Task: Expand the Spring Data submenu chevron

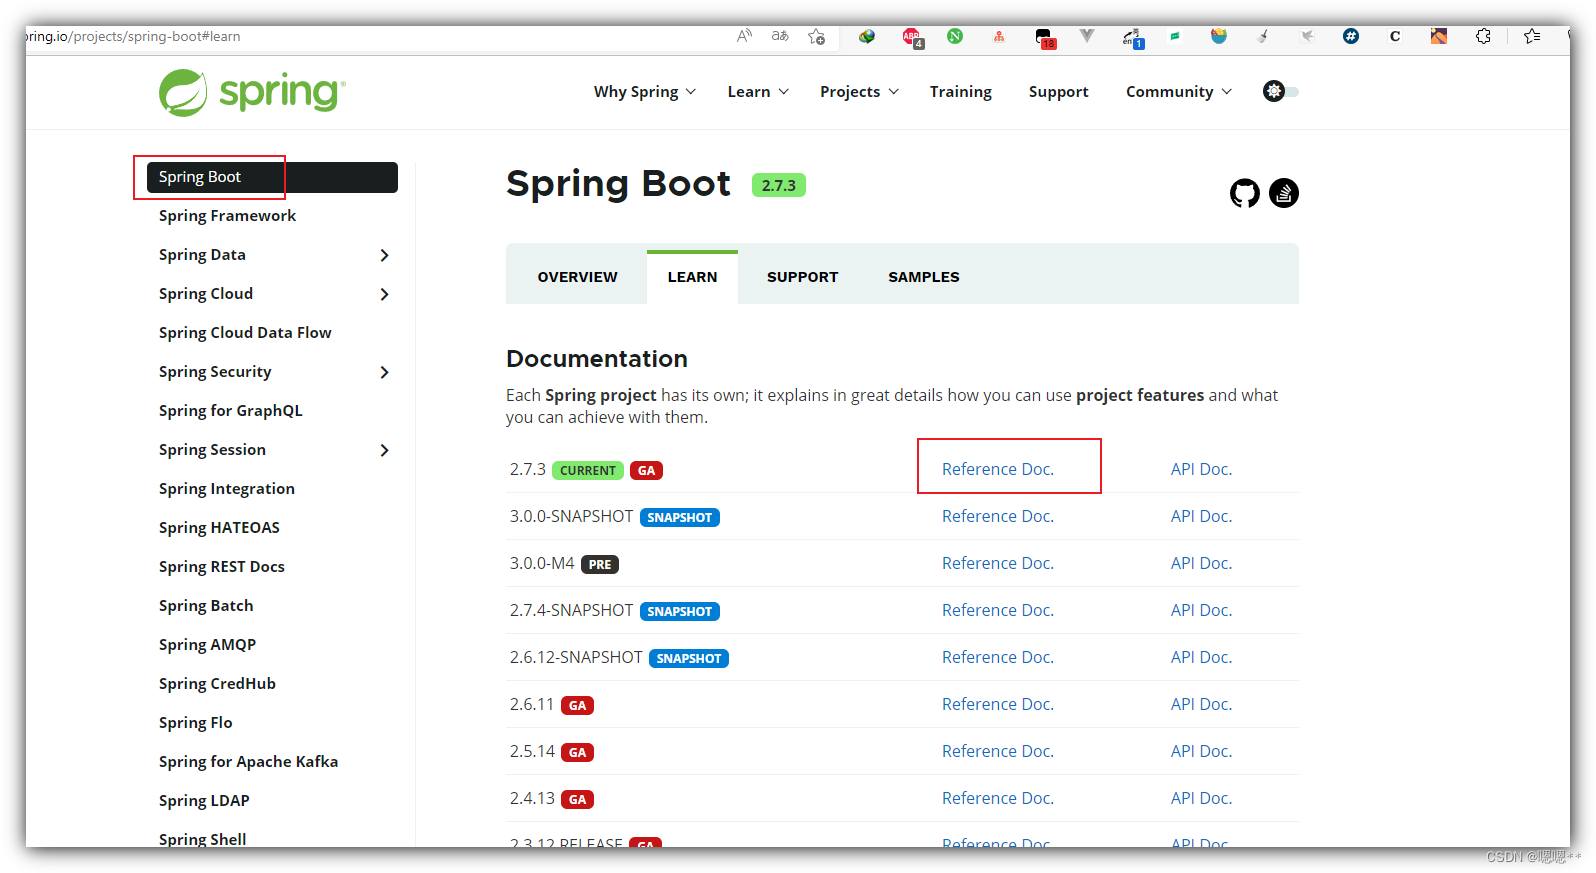Action: point(385,255)
